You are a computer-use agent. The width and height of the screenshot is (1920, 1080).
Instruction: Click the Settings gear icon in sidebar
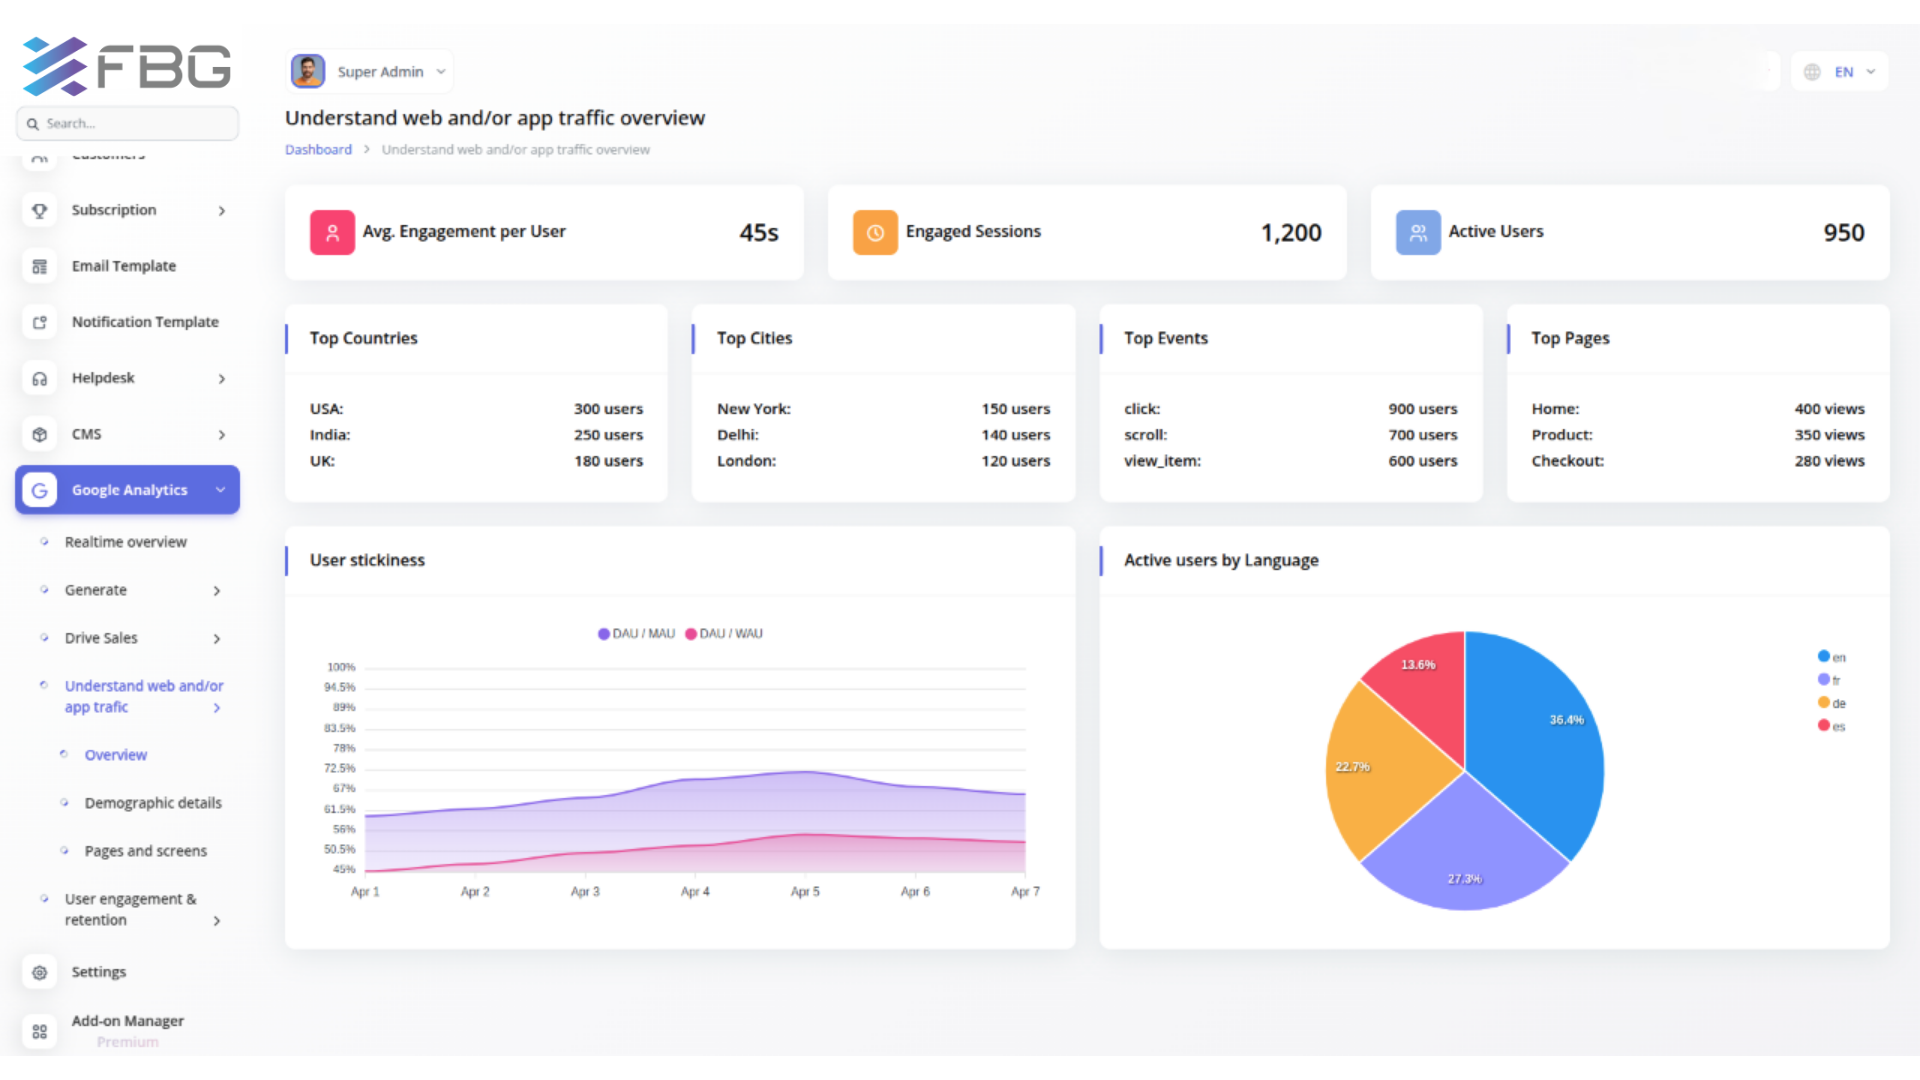[39, 972]
